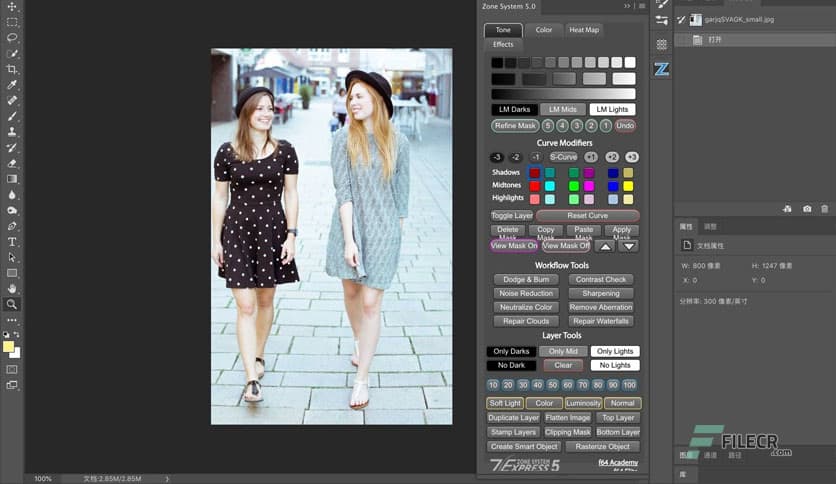Select the Eraser tool
The height and width of the screenshot is (484, 836).
(x=12, y=163)
